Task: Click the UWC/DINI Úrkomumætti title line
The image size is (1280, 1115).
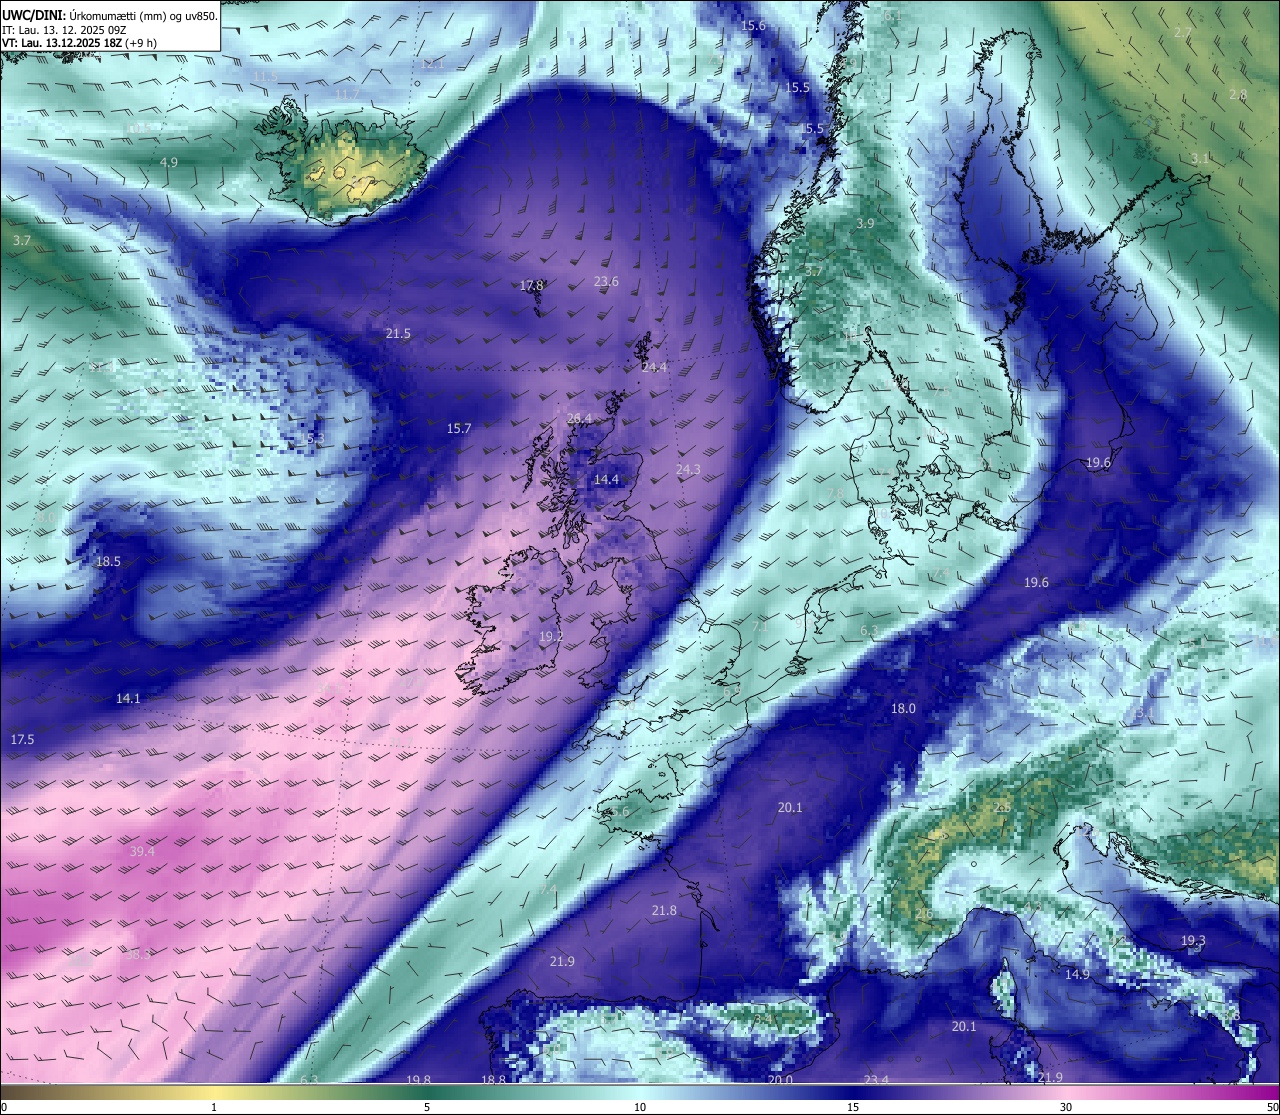Action: click(110, 16)
